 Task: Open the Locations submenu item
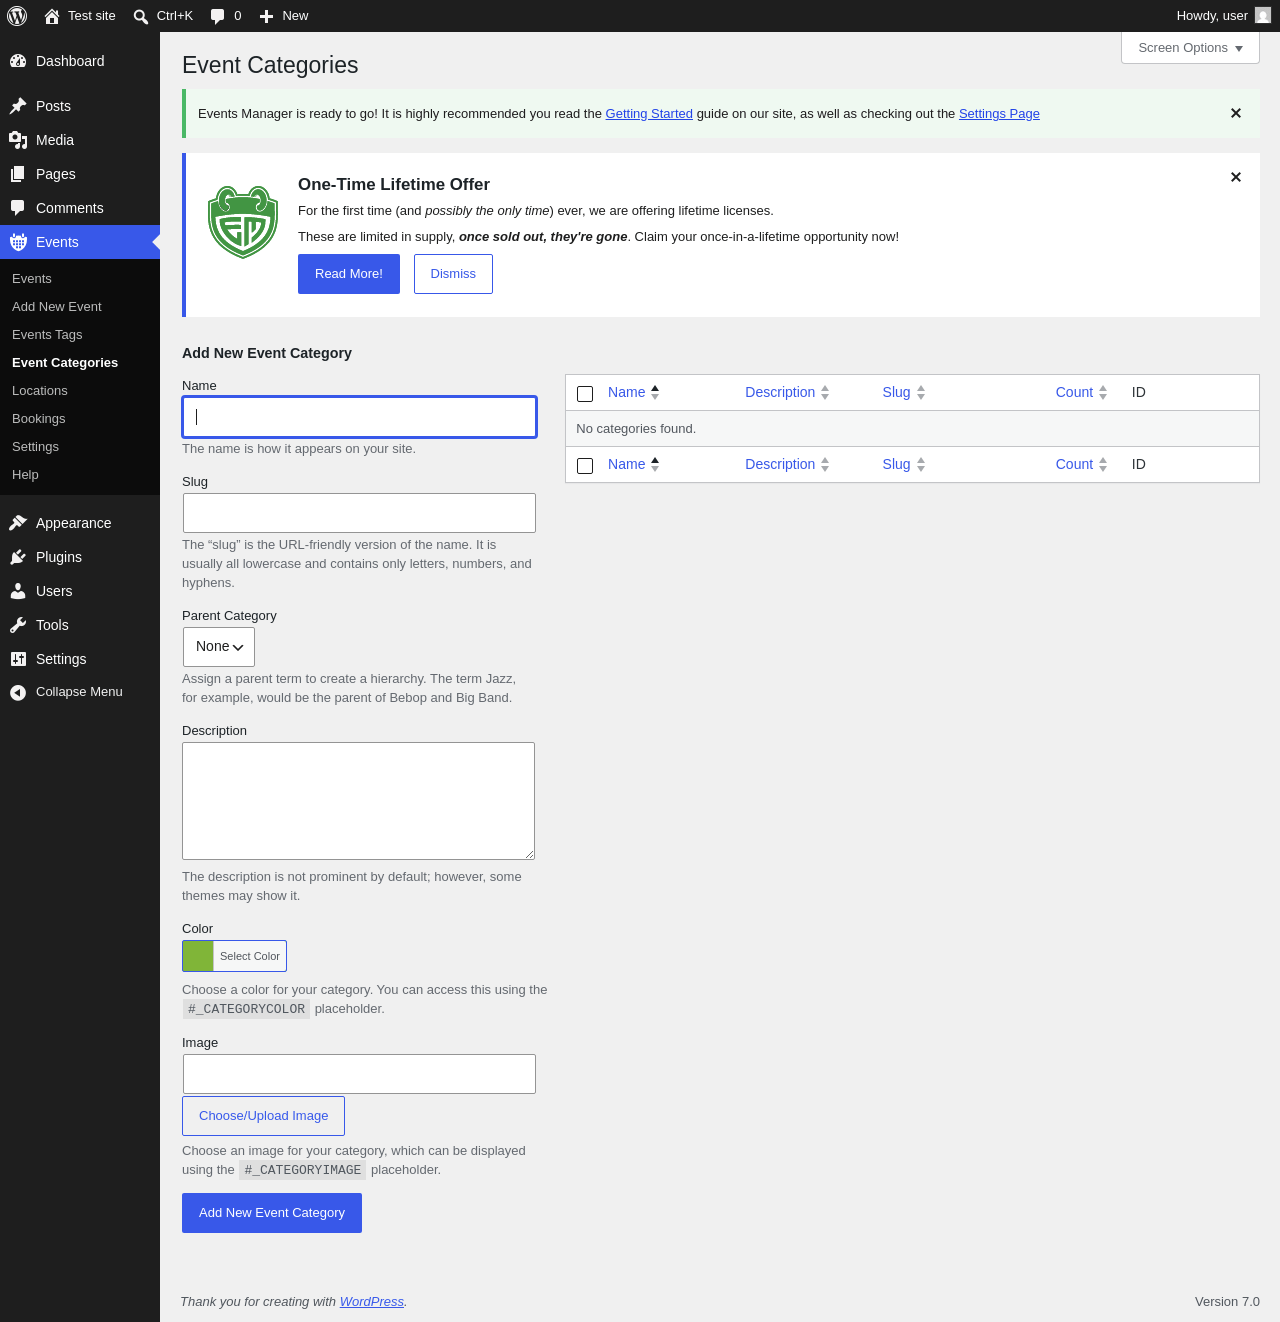point(40,391)
